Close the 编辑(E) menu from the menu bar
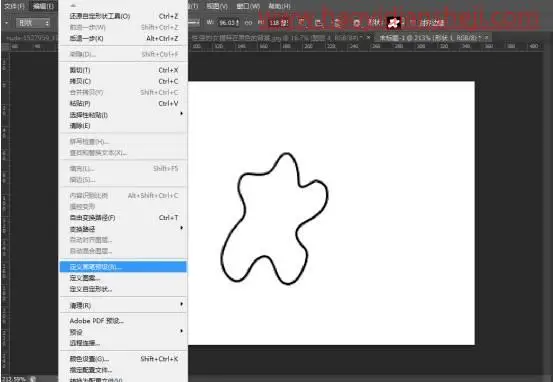The width and height of the screenshot is (553, 382). pyautogui.click(x=43, y=6)
